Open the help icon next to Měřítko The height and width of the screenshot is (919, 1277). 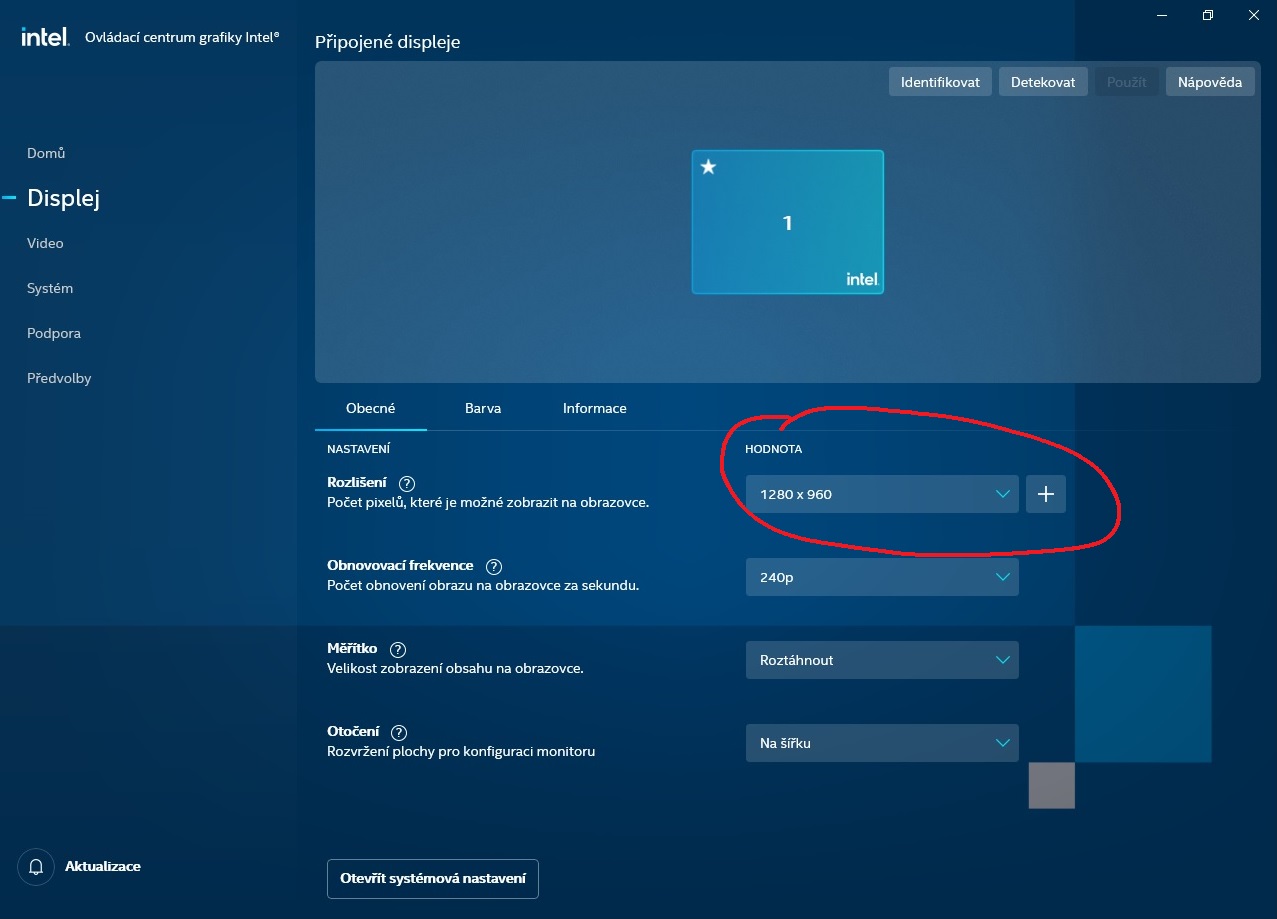coord(398,649)
